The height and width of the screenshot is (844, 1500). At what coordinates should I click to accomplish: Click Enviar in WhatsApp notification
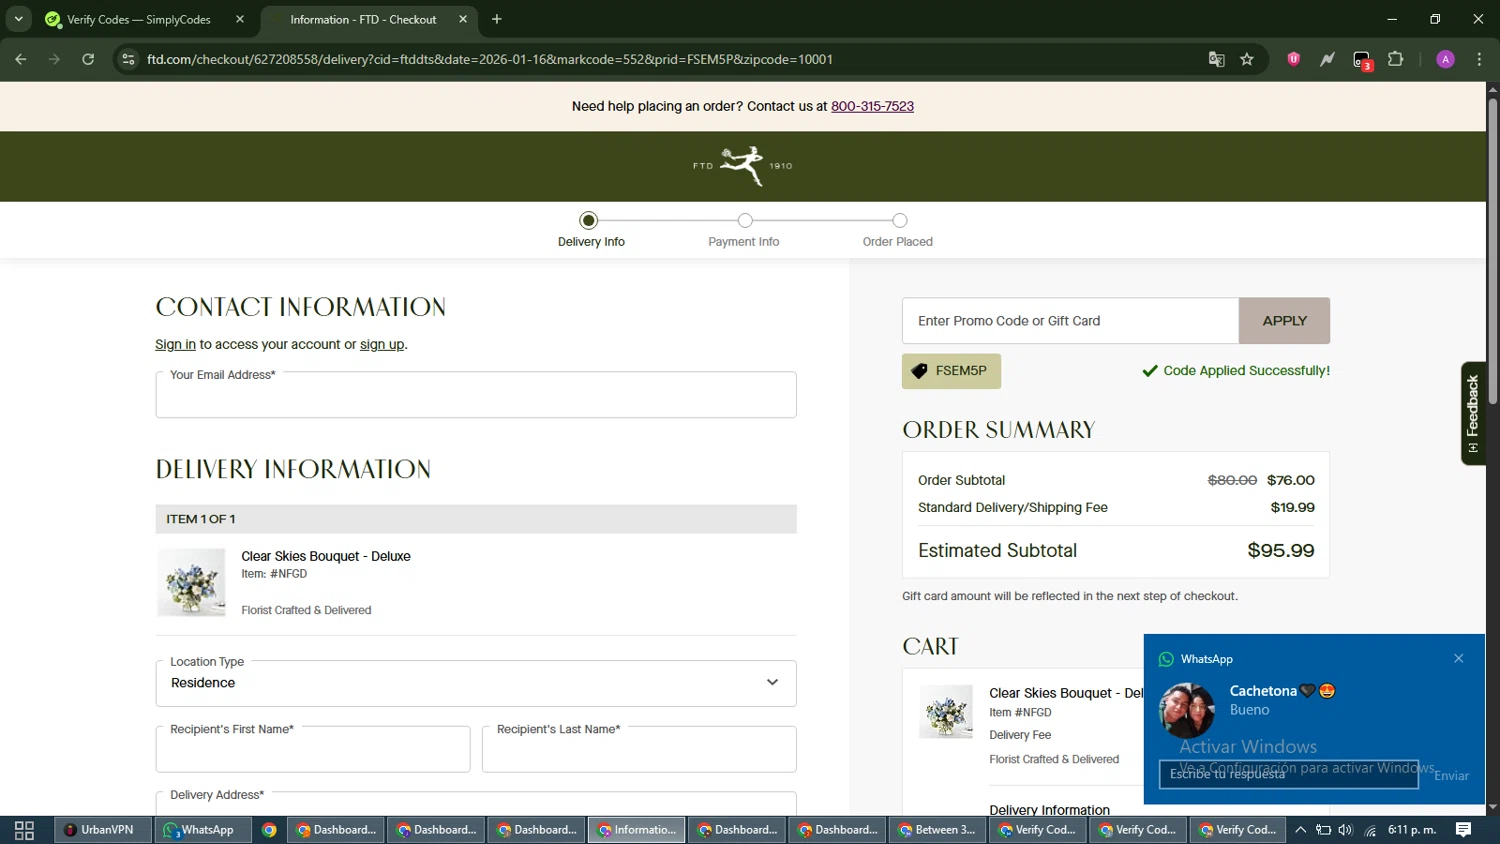1451,775
